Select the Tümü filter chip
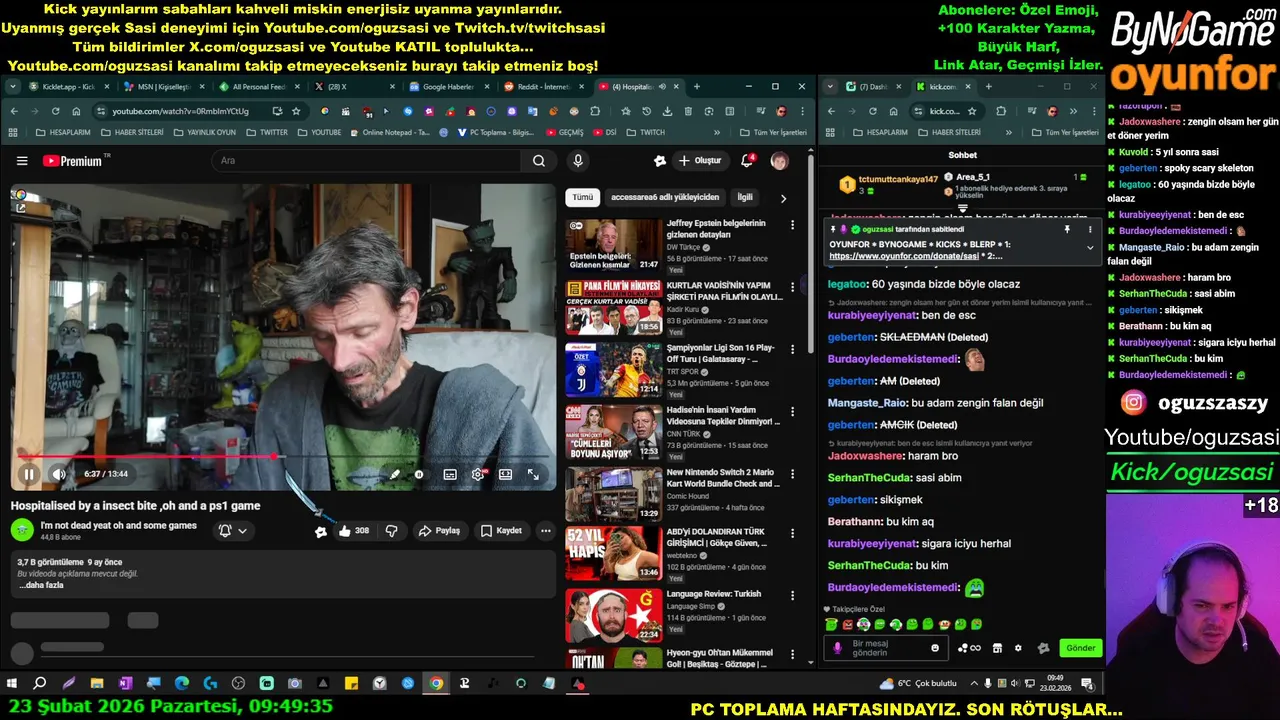This screenshot has height=720, width=1280. [583, 198]
